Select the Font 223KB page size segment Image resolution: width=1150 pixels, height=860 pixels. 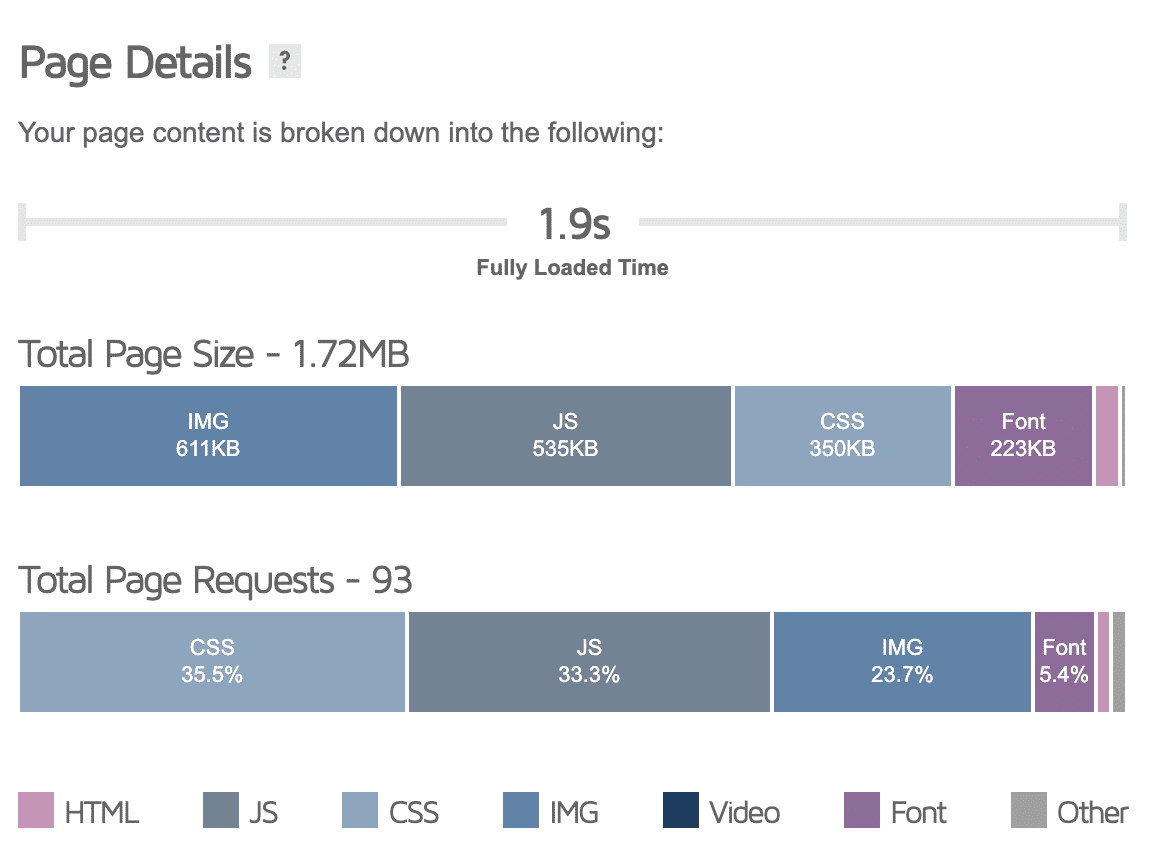1023,436
